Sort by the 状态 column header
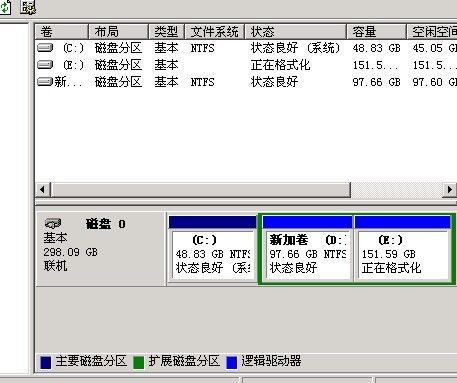 (x=296, y=32)
